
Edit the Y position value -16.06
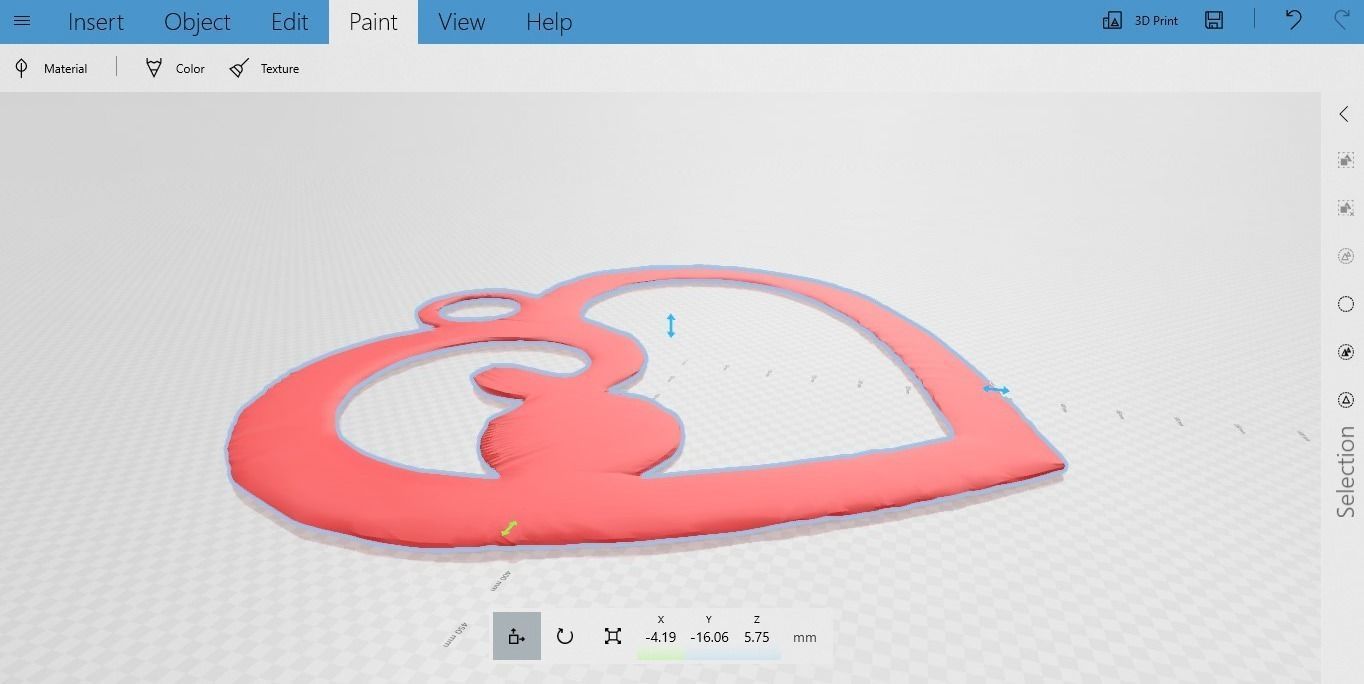[709, 637]
